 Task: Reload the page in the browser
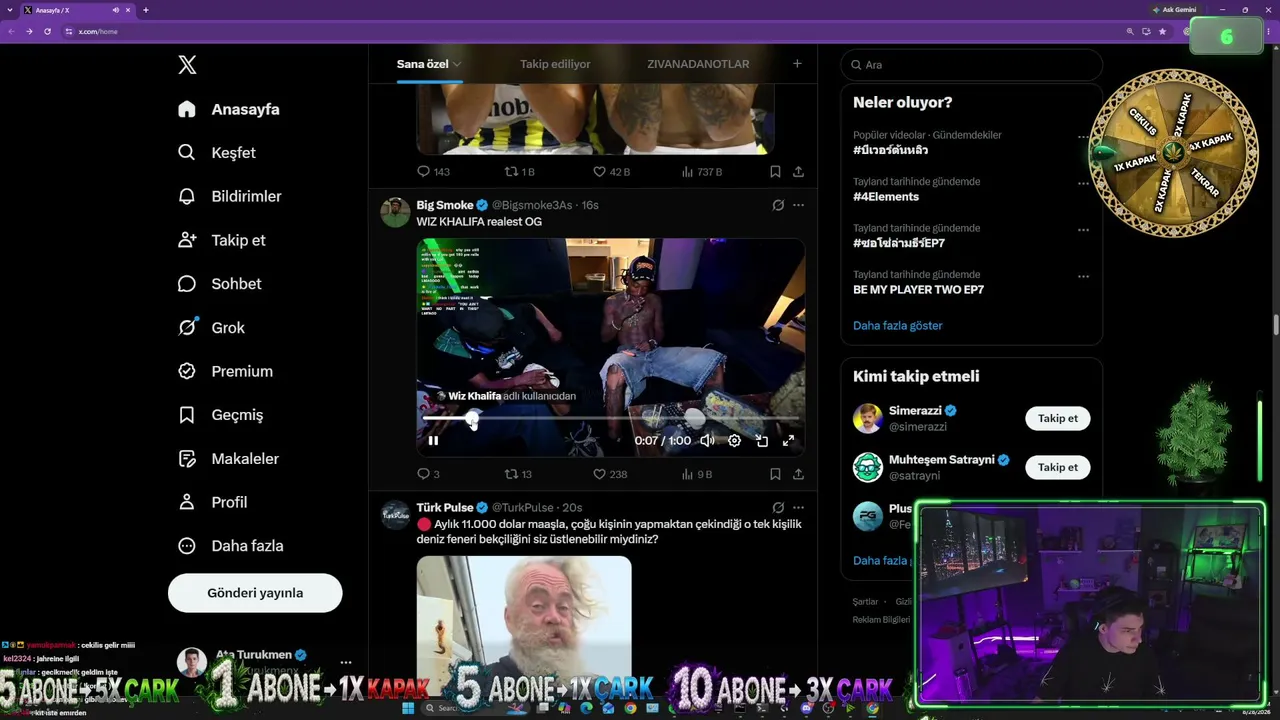pyautogui.click(x=47, y=31)
